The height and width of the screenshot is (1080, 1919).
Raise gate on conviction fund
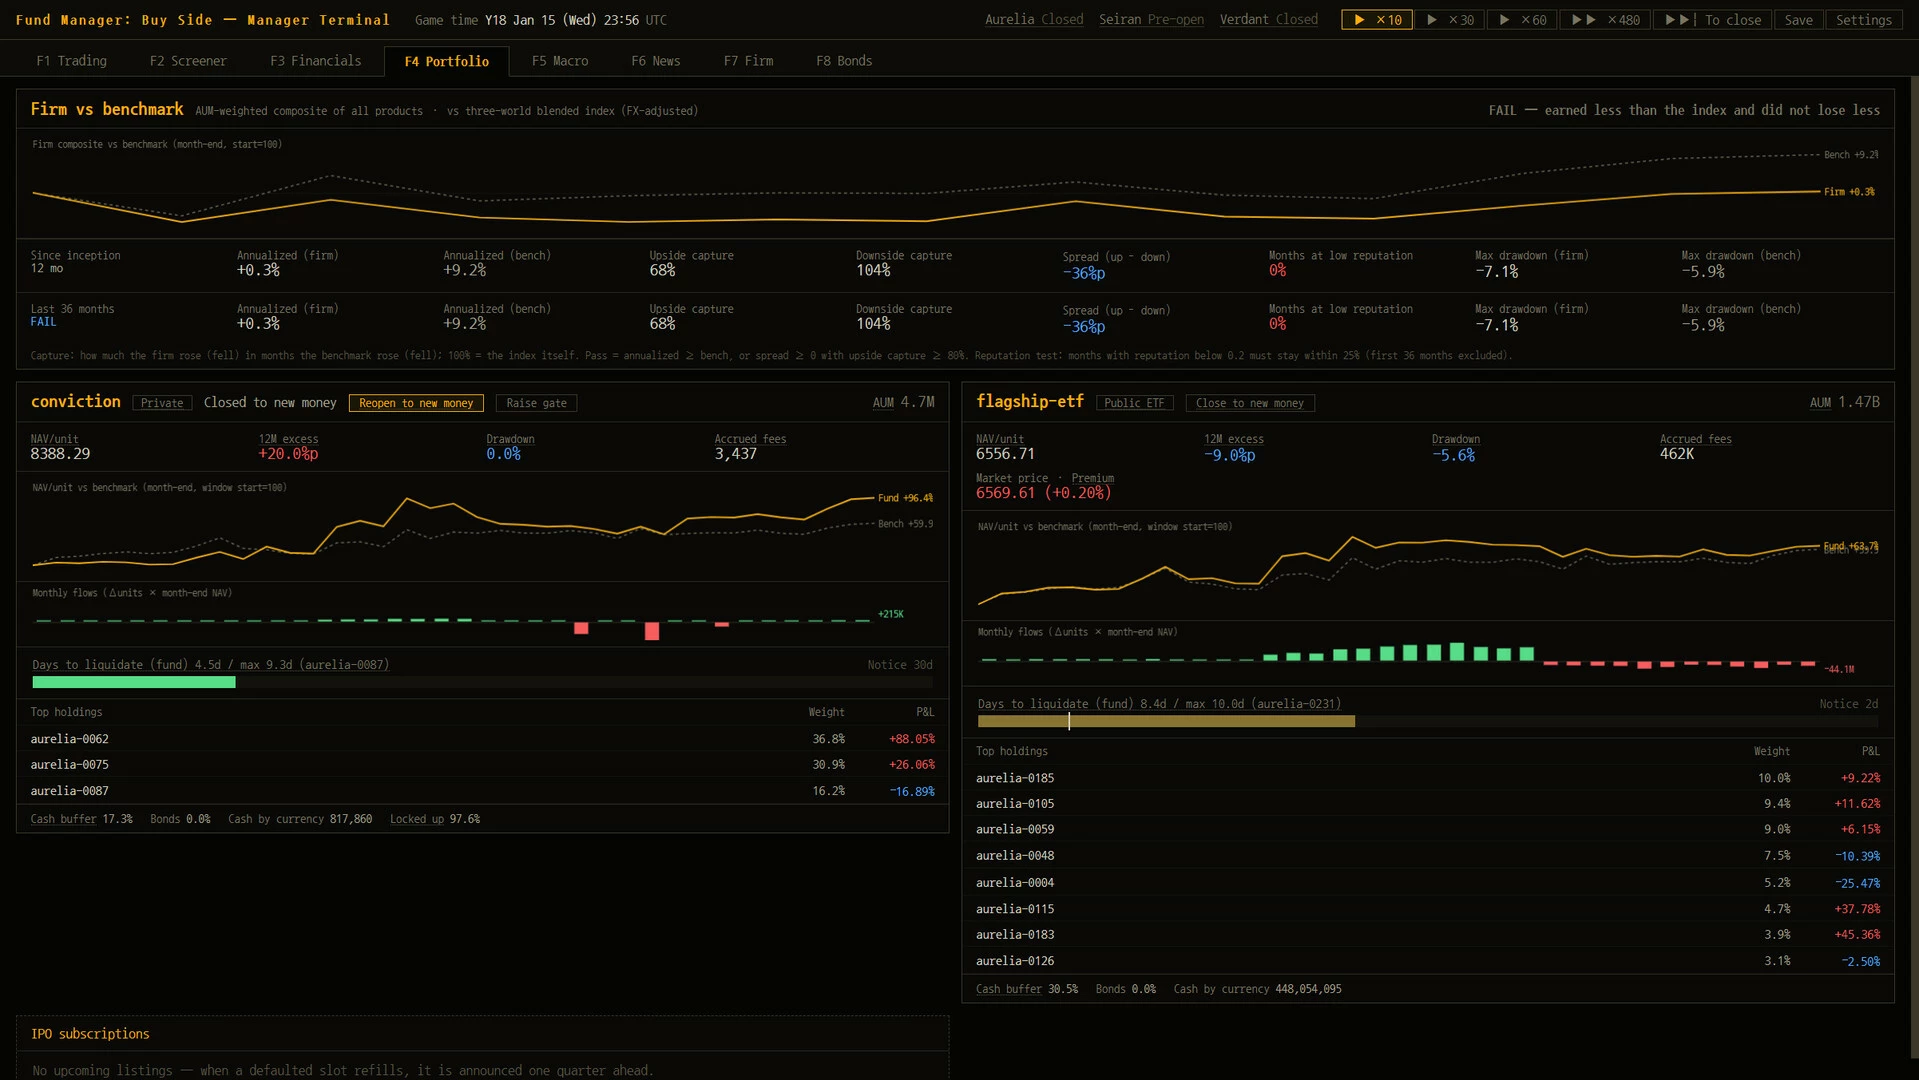point(536,403)
